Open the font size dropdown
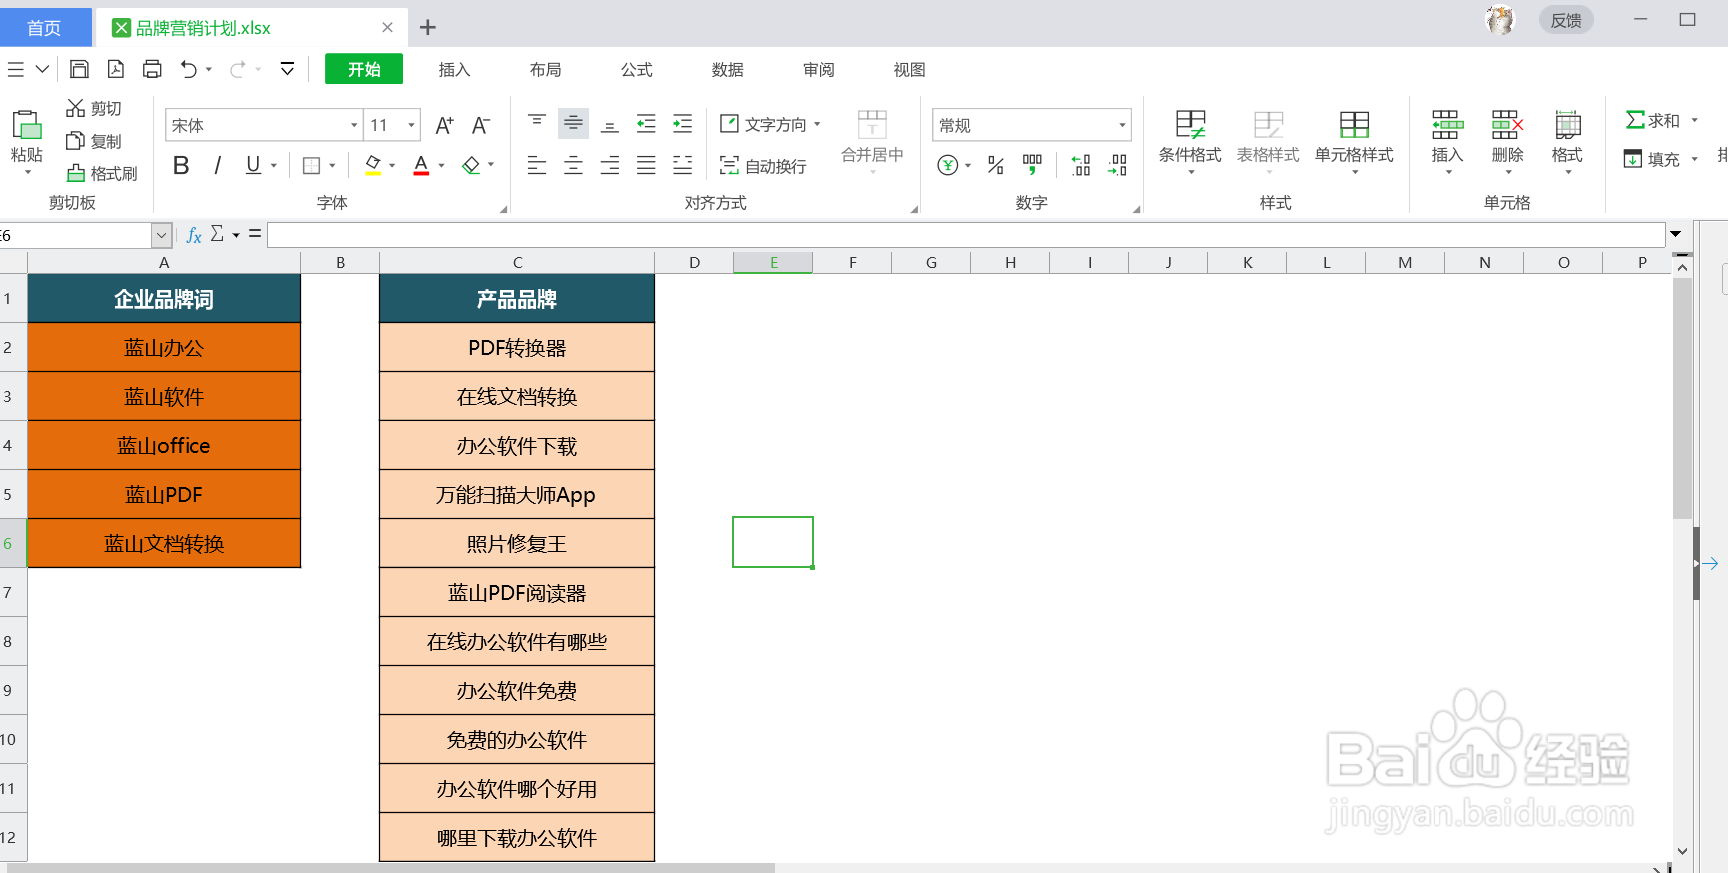Viewport: 1728px width, 873px height. tap(411, 125)
